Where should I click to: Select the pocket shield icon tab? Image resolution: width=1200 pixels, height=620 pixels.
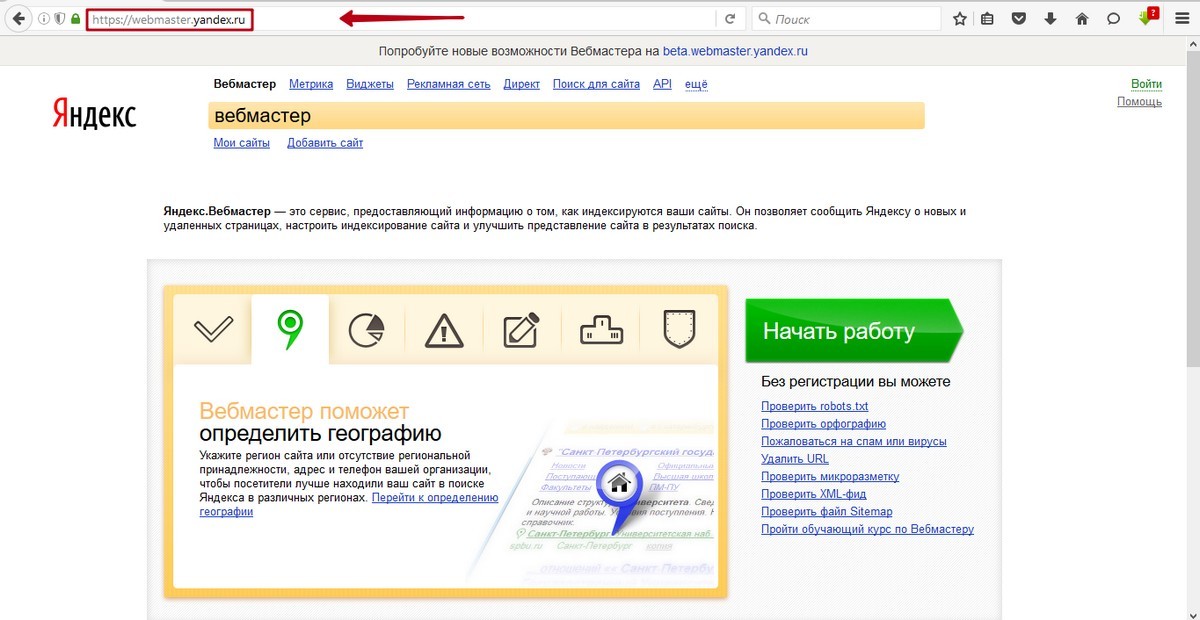(679, 327)
